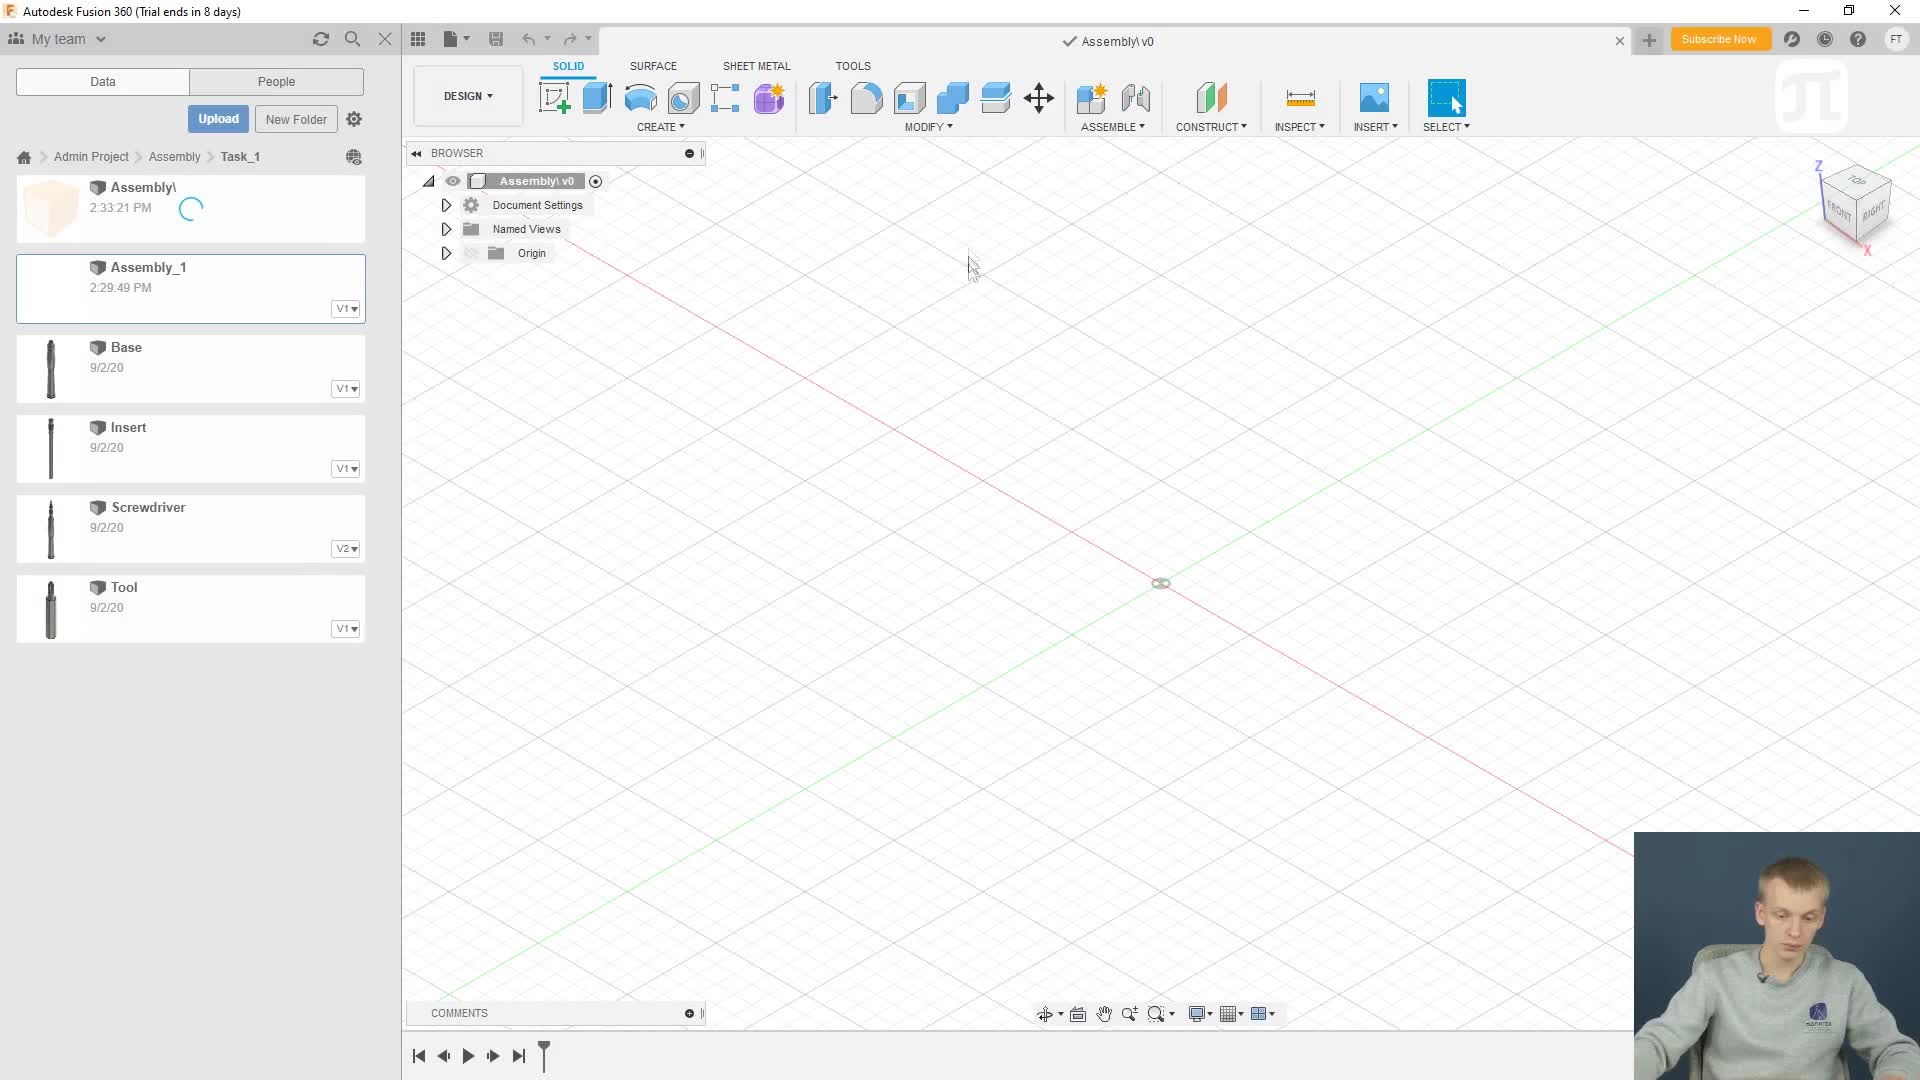Screen dimensions: 1920x1080
Task: Select the Offset Face tool
Action: point(996,98)
